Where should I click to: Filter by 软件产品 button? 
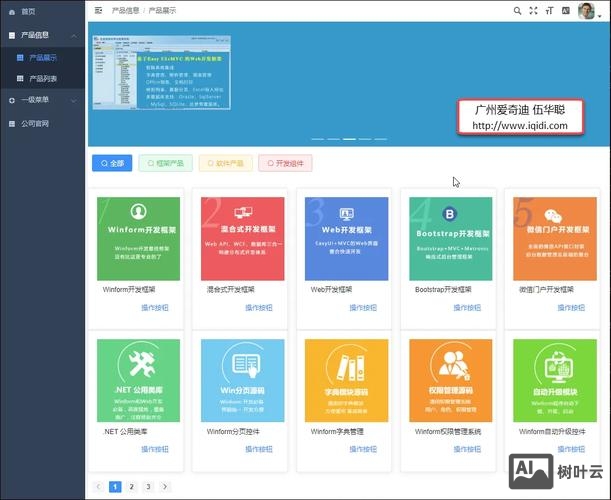point(226,163)
